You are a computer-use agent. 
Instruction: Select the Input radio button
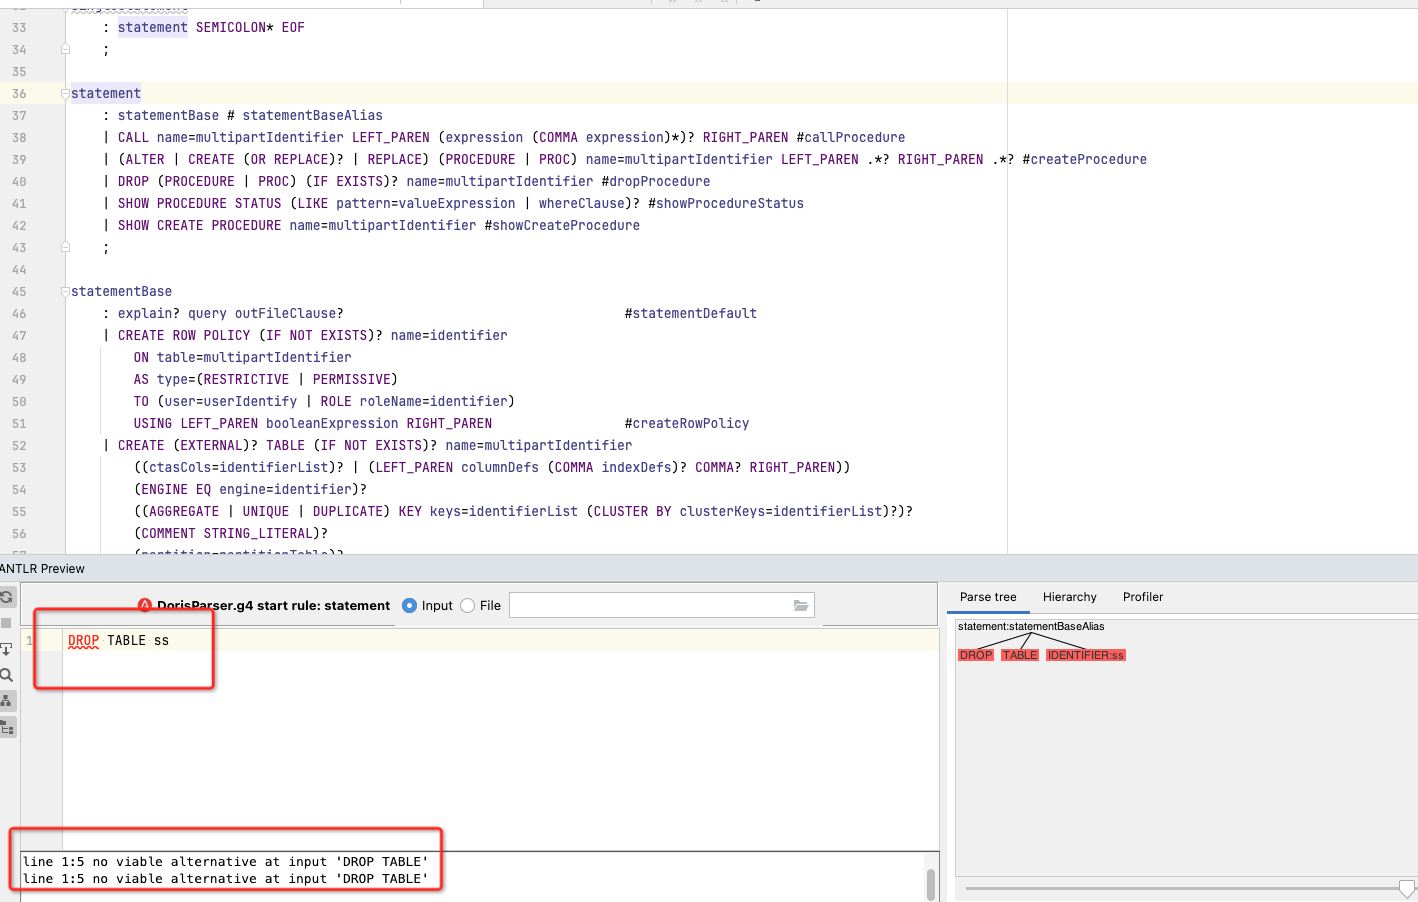409,605
